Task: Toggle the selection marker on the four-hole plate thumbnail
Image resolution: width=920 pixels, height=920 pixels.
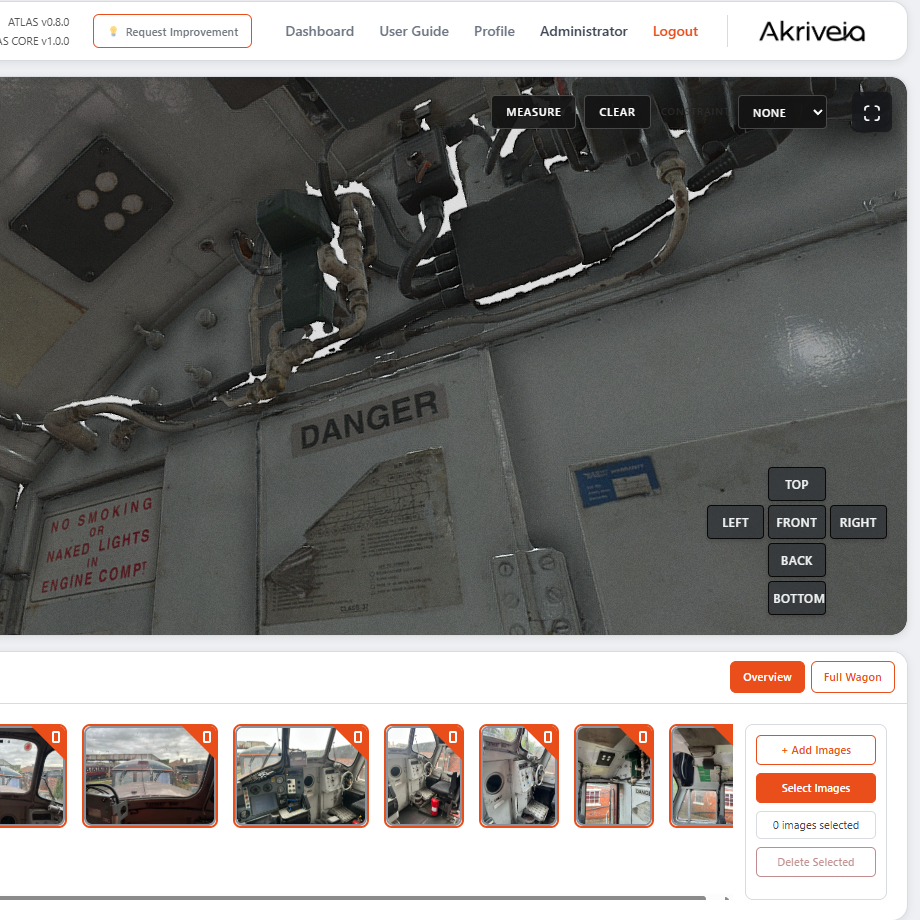Action: 643,736
